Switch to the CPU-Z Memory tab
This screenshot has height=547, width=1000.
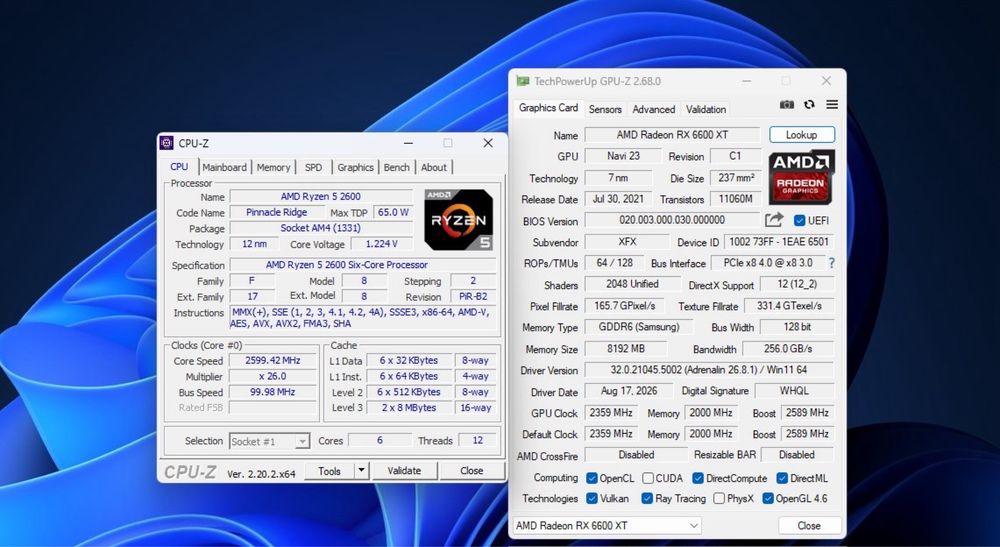[x=273, y=167]
